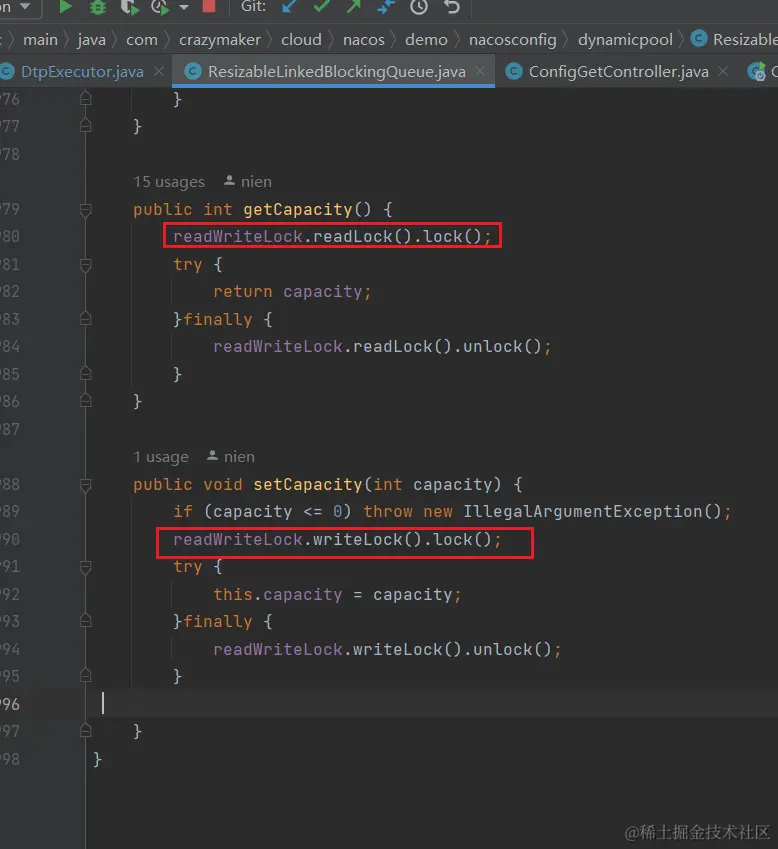Image resolution: width=778 pixels, height=849 pixels.
Task: Click 'return capacity;' statement
Action: tap(292, 292)
